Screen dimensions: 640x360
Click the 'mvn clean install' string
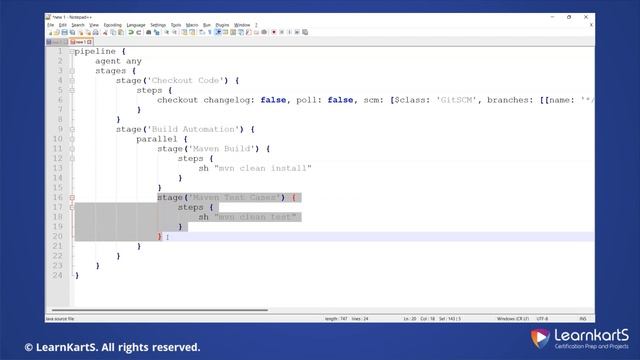[x=263, y=168]
